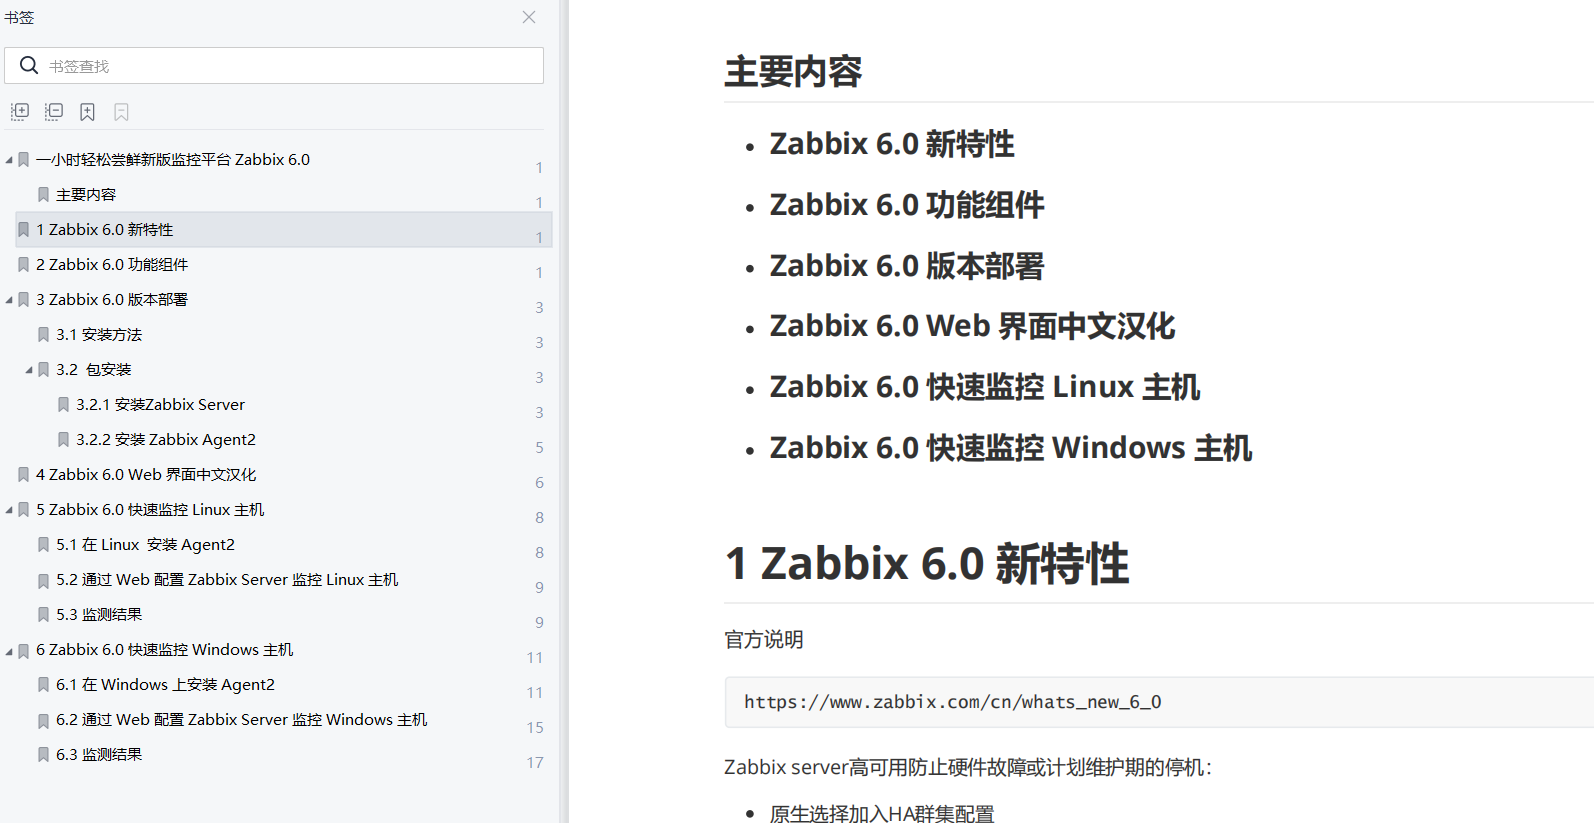
Task: Select 6 Zabbix 6.0 快速监控 Windows 主机
Action: (165, 649)
